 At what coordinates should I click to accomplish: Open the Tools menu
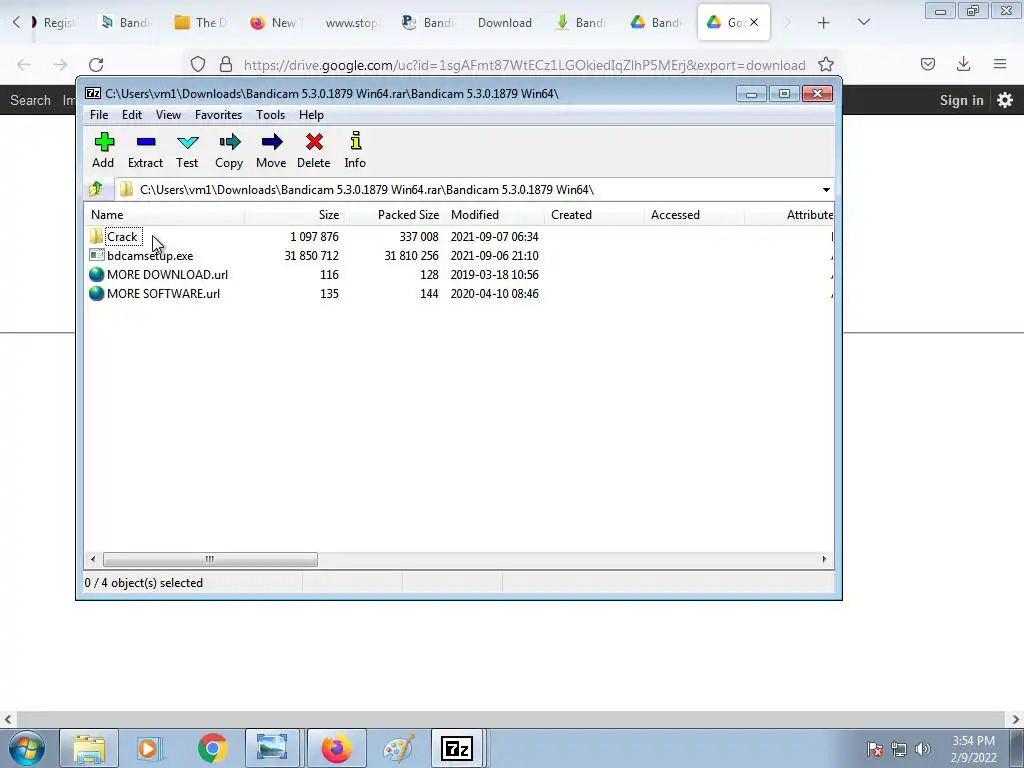coord(270,115)
